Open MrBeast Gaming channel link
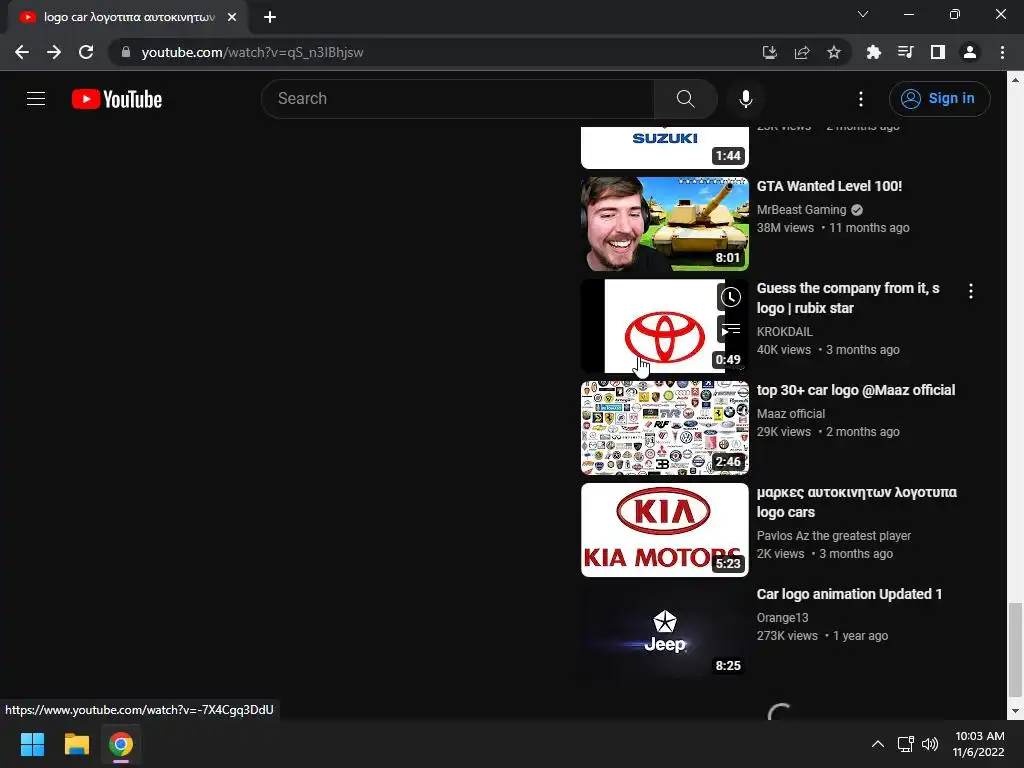The image size is (1024, 768). coord(801,210)
